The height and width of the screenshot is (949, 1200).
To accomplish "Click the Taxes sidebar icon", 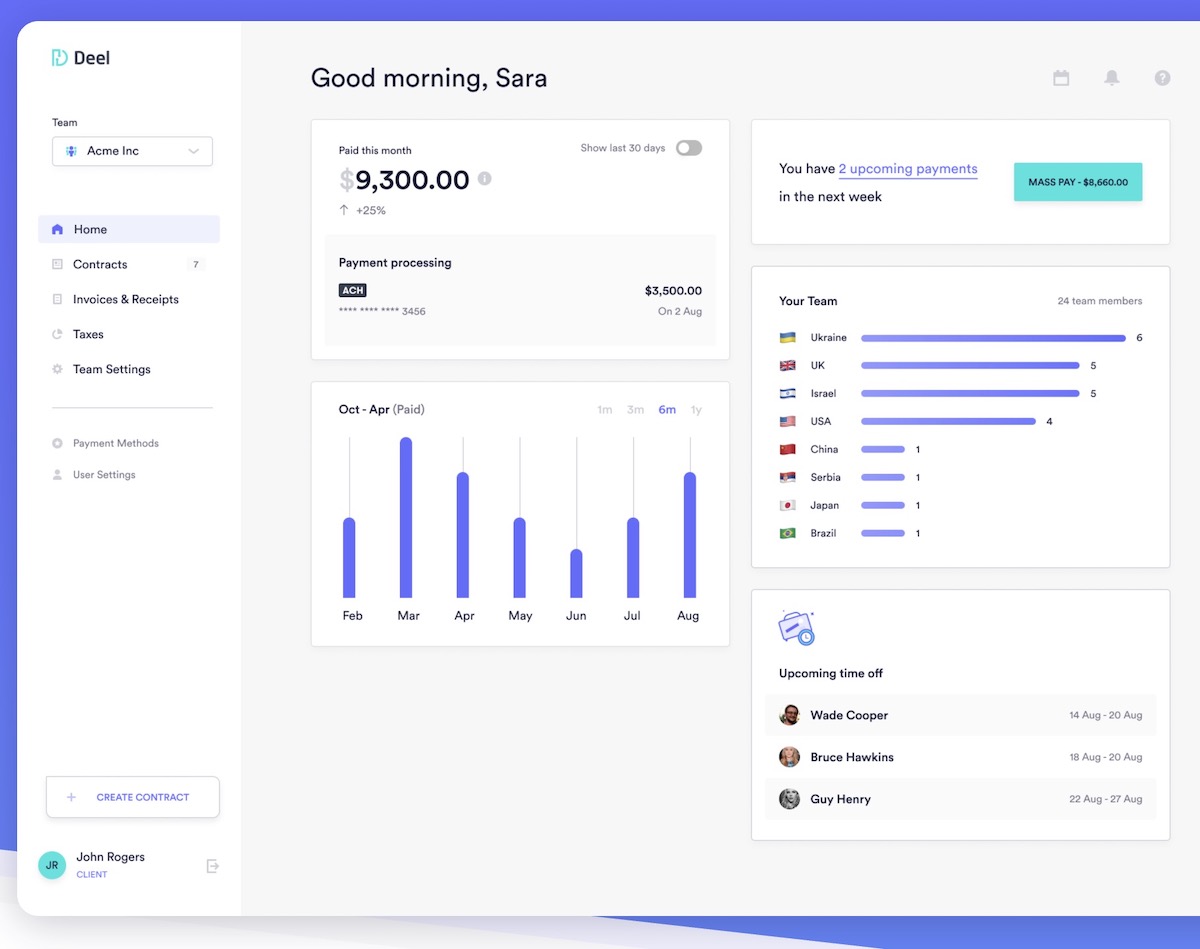I will pyautogui.click(x=59, y=334).
